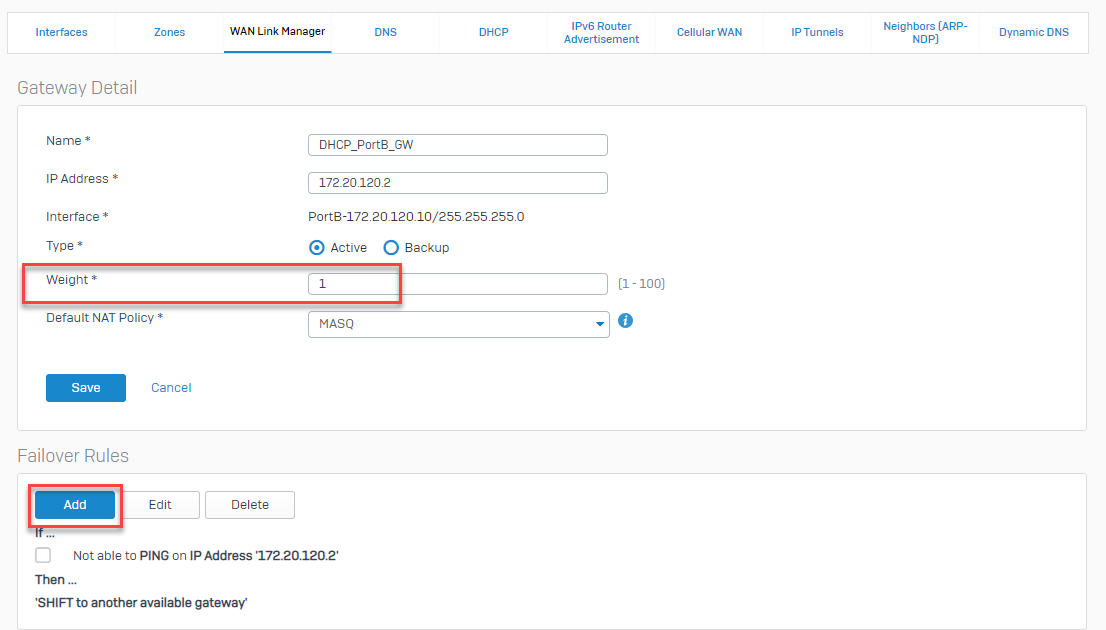Open the MASQ policy dropdown
Viewport: 1106px width, 630px height.
598,324
